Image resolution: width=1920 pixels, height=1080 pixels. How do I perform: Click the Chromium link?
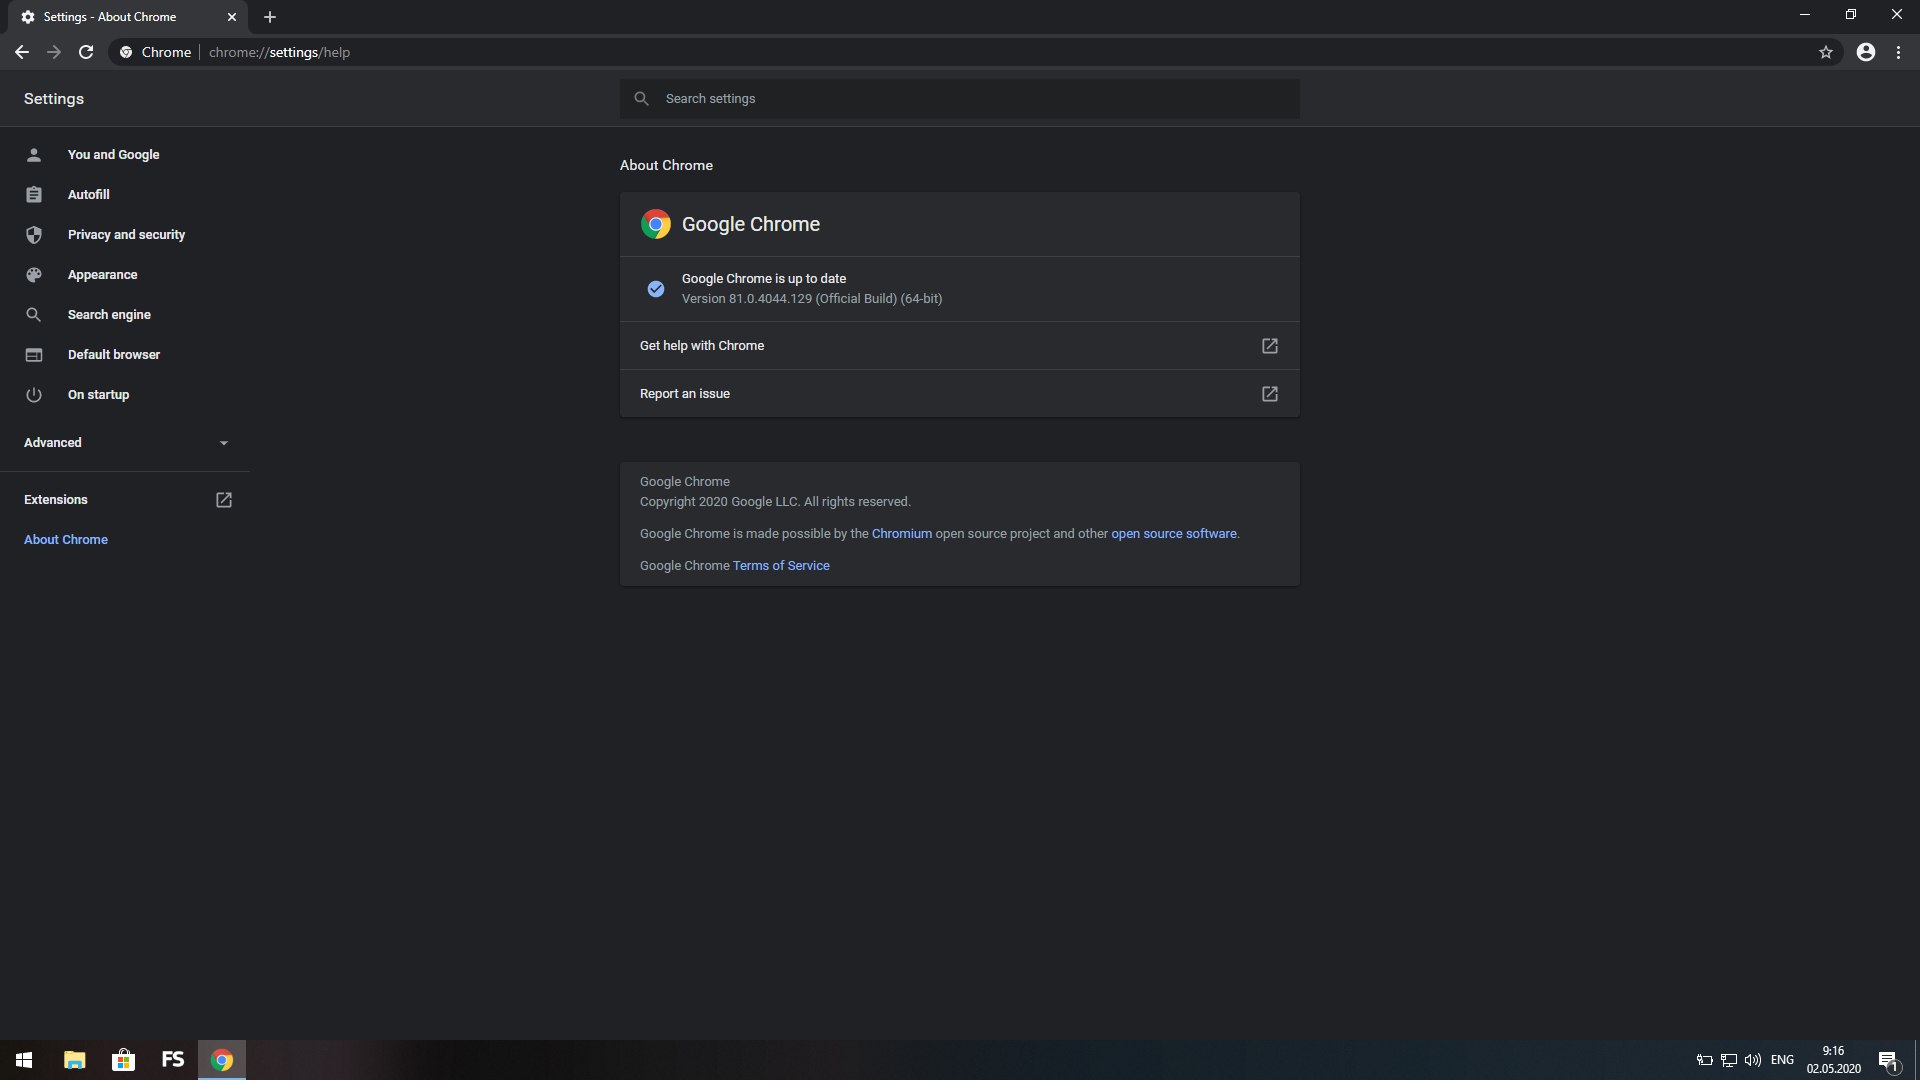click(901, 533)
